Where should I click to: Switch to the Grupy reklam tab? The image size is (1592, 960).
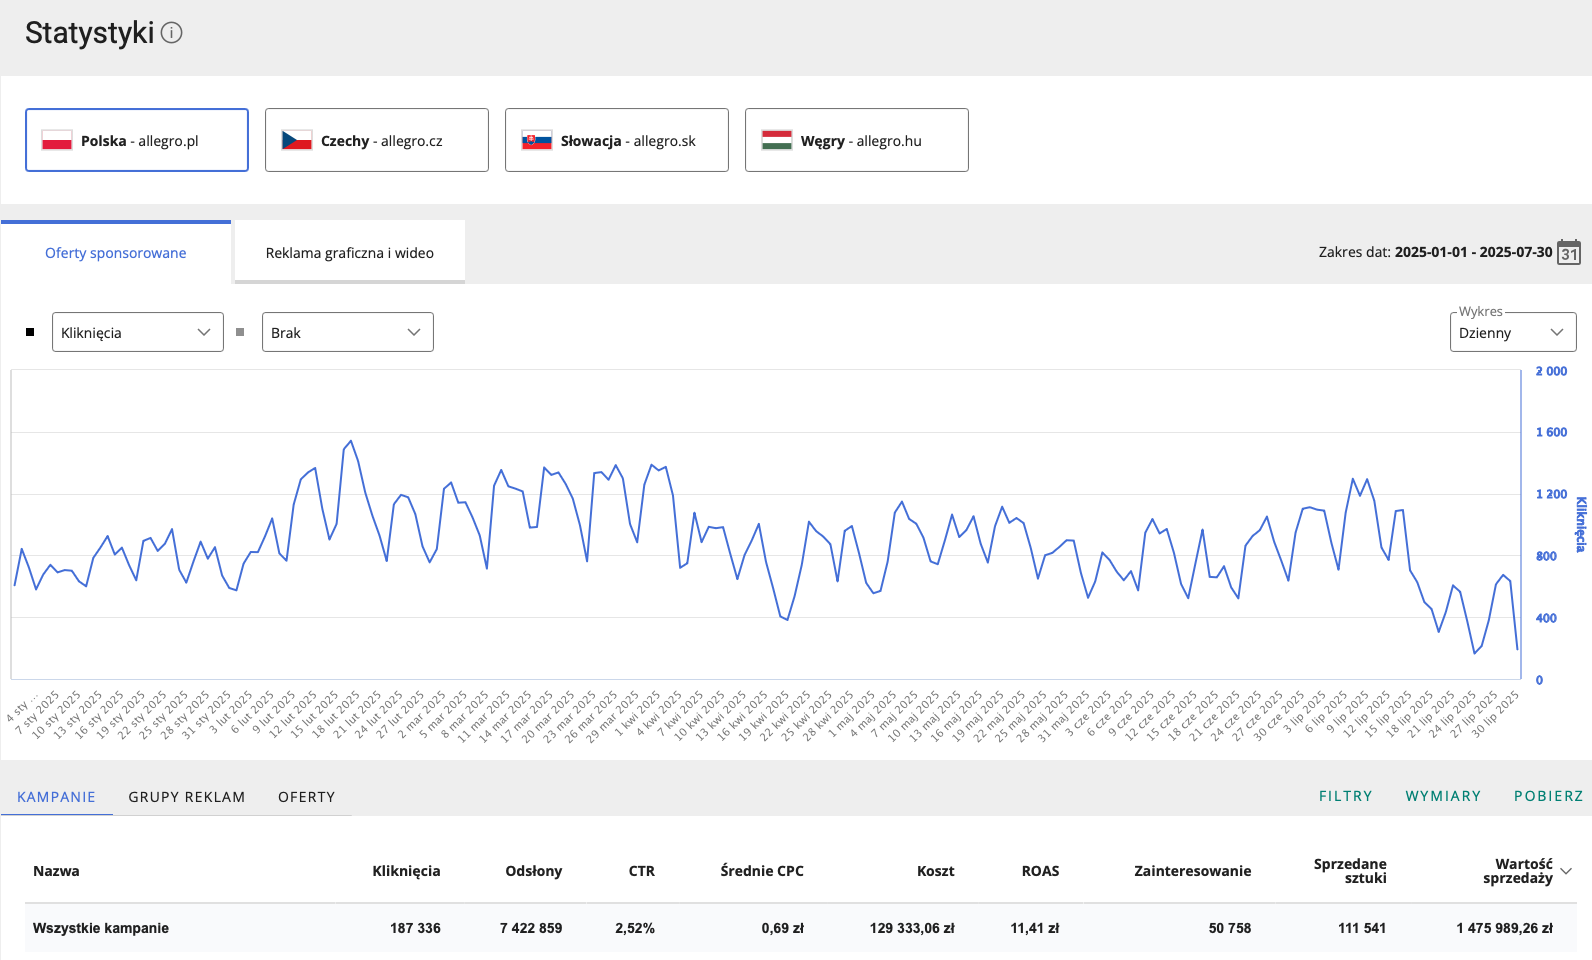[187, 797]
